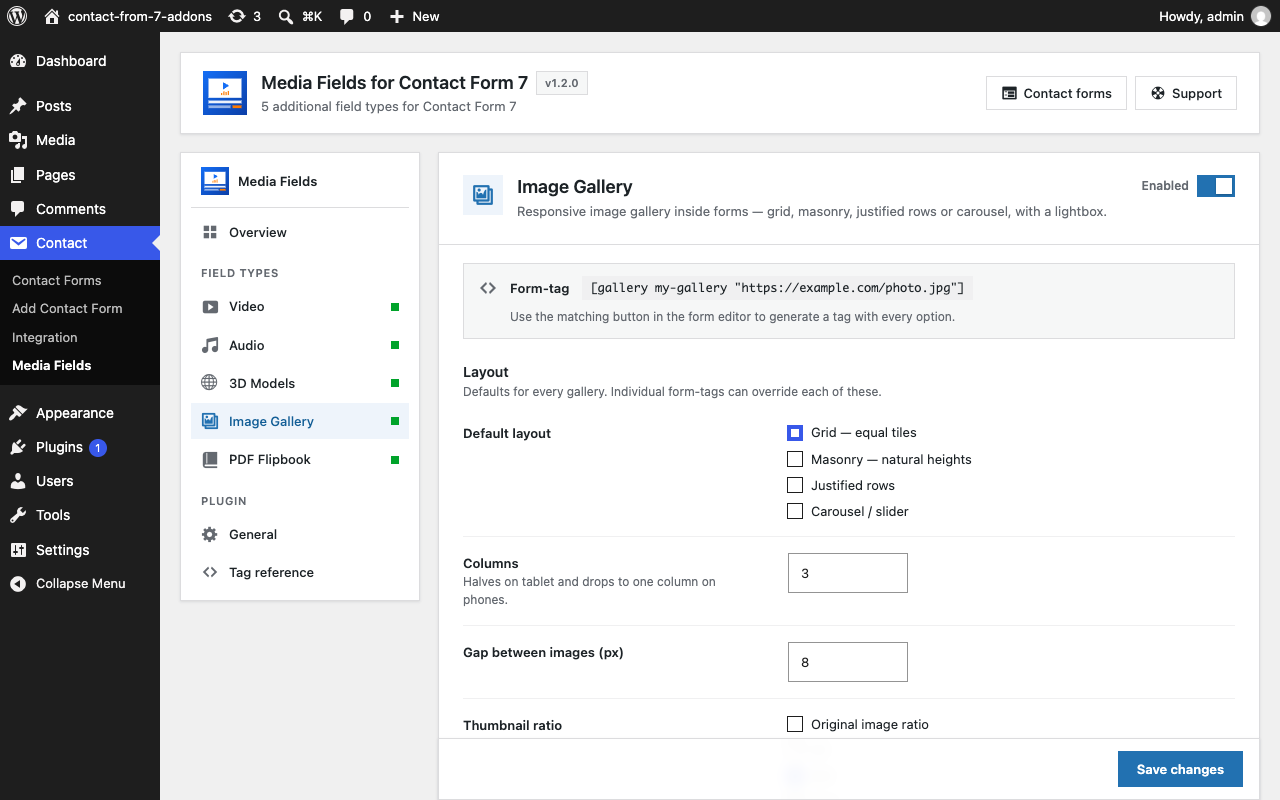
Task: Go to the Contact Forms submenu
Action: 57,280
